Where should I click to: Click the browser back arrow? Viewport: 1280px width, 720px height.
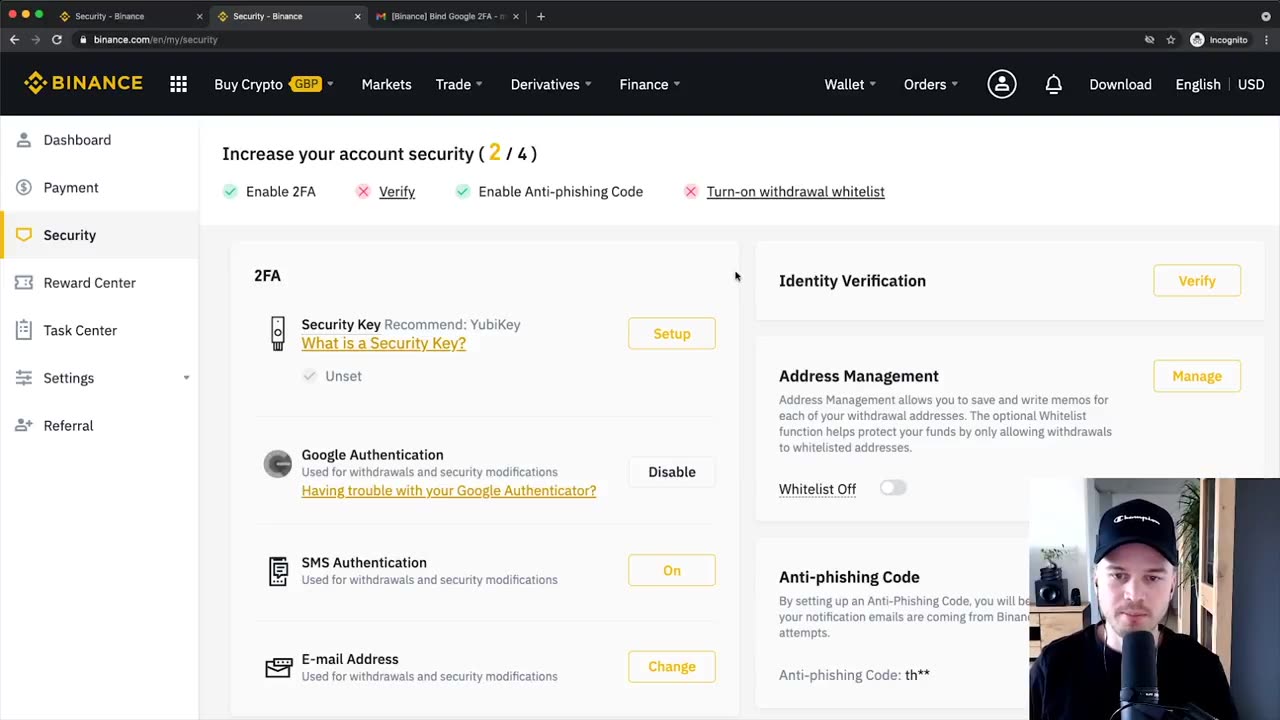click(14, 40)
